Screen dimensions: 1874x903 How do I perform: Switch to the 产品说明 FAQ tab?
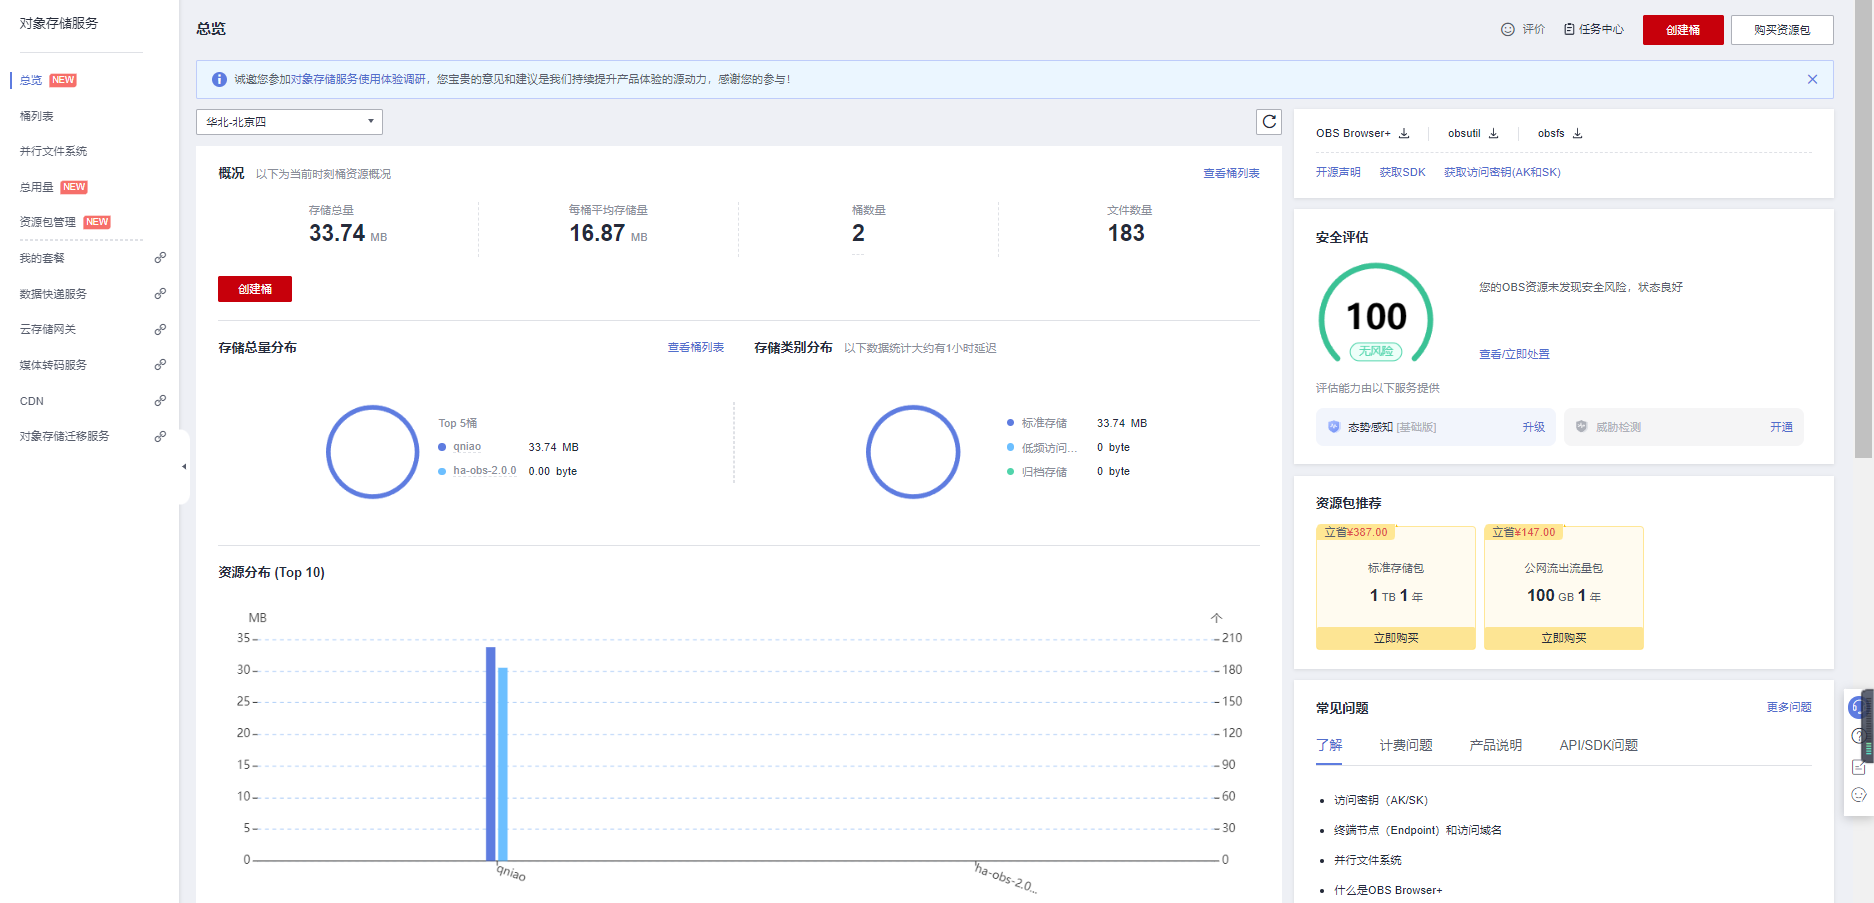pos(1496,745)
